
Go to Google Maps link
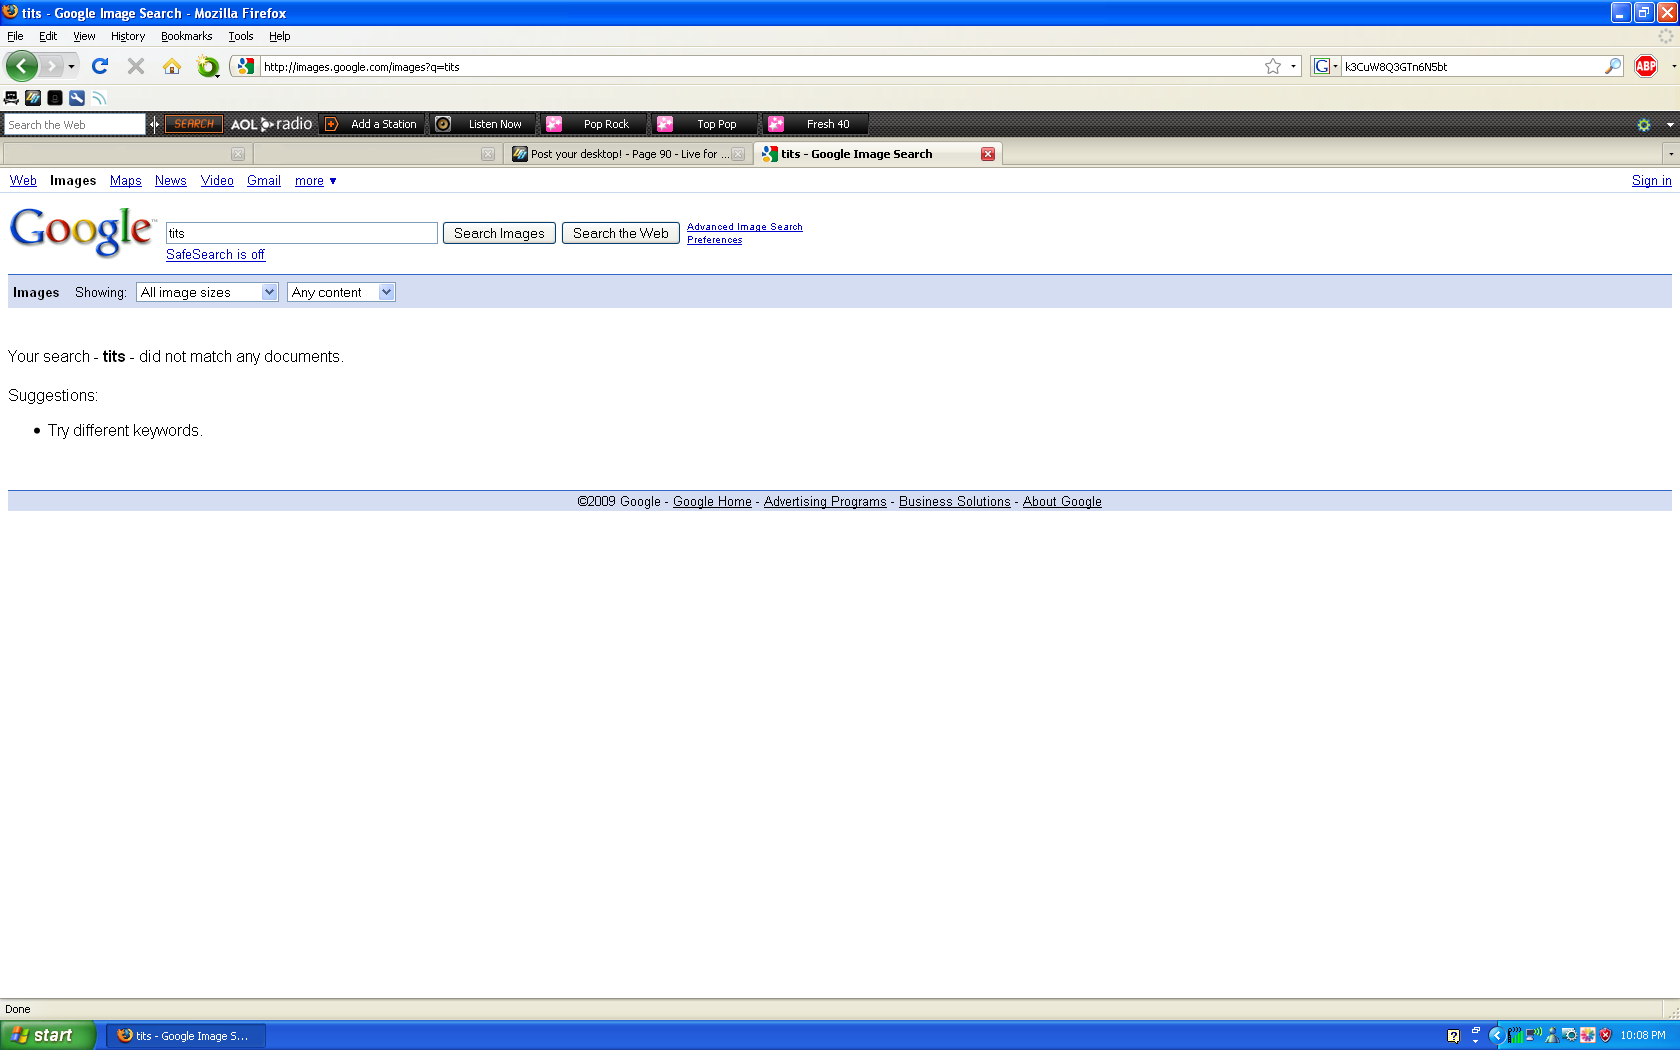coord(126,181)
